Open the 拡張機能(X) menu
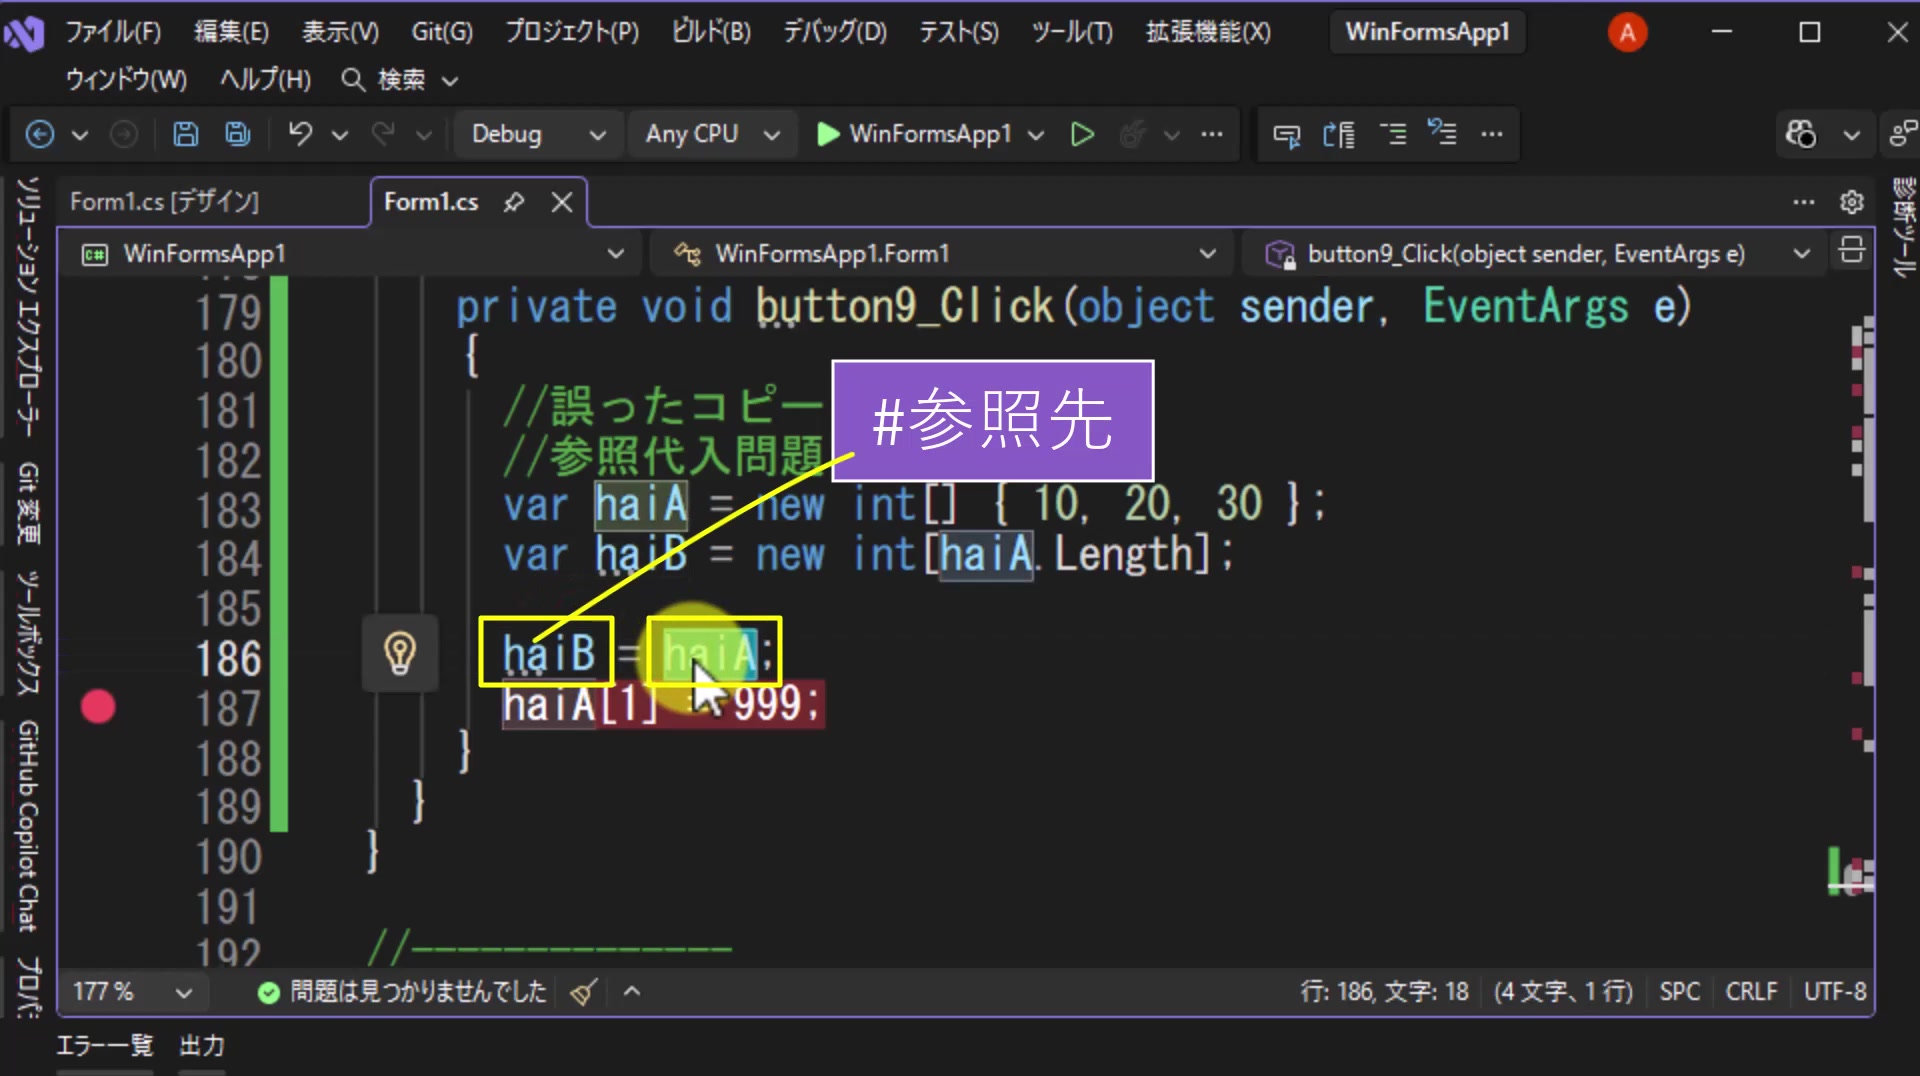 (1208, 32)
